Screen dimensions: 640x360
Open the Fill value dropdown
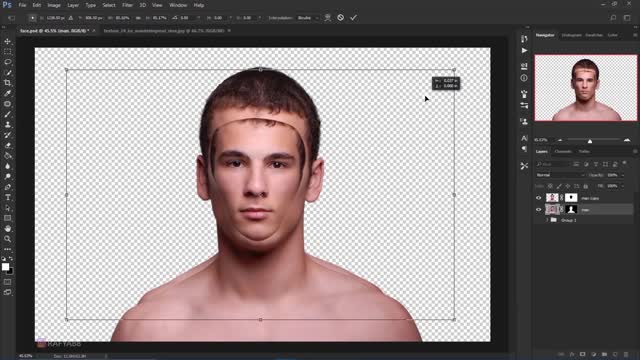[x=623, y=186]
